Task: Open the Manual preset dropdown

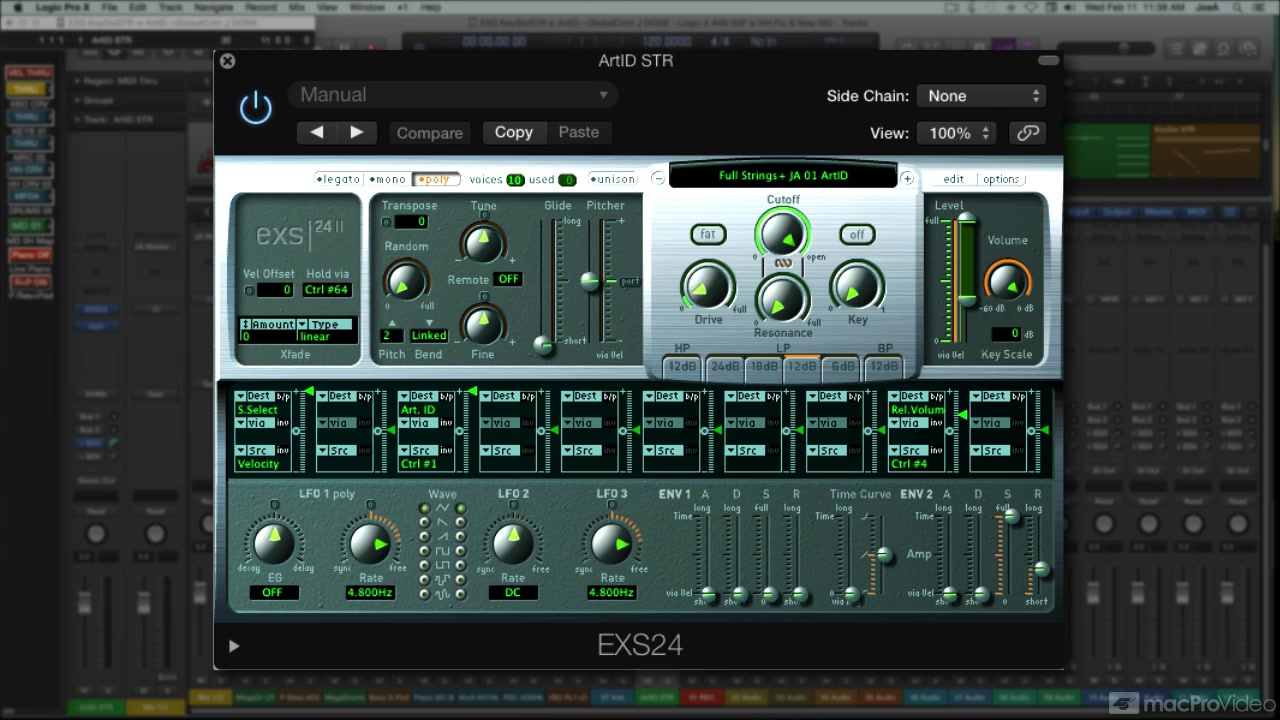Action: click(x=453, y=95)
